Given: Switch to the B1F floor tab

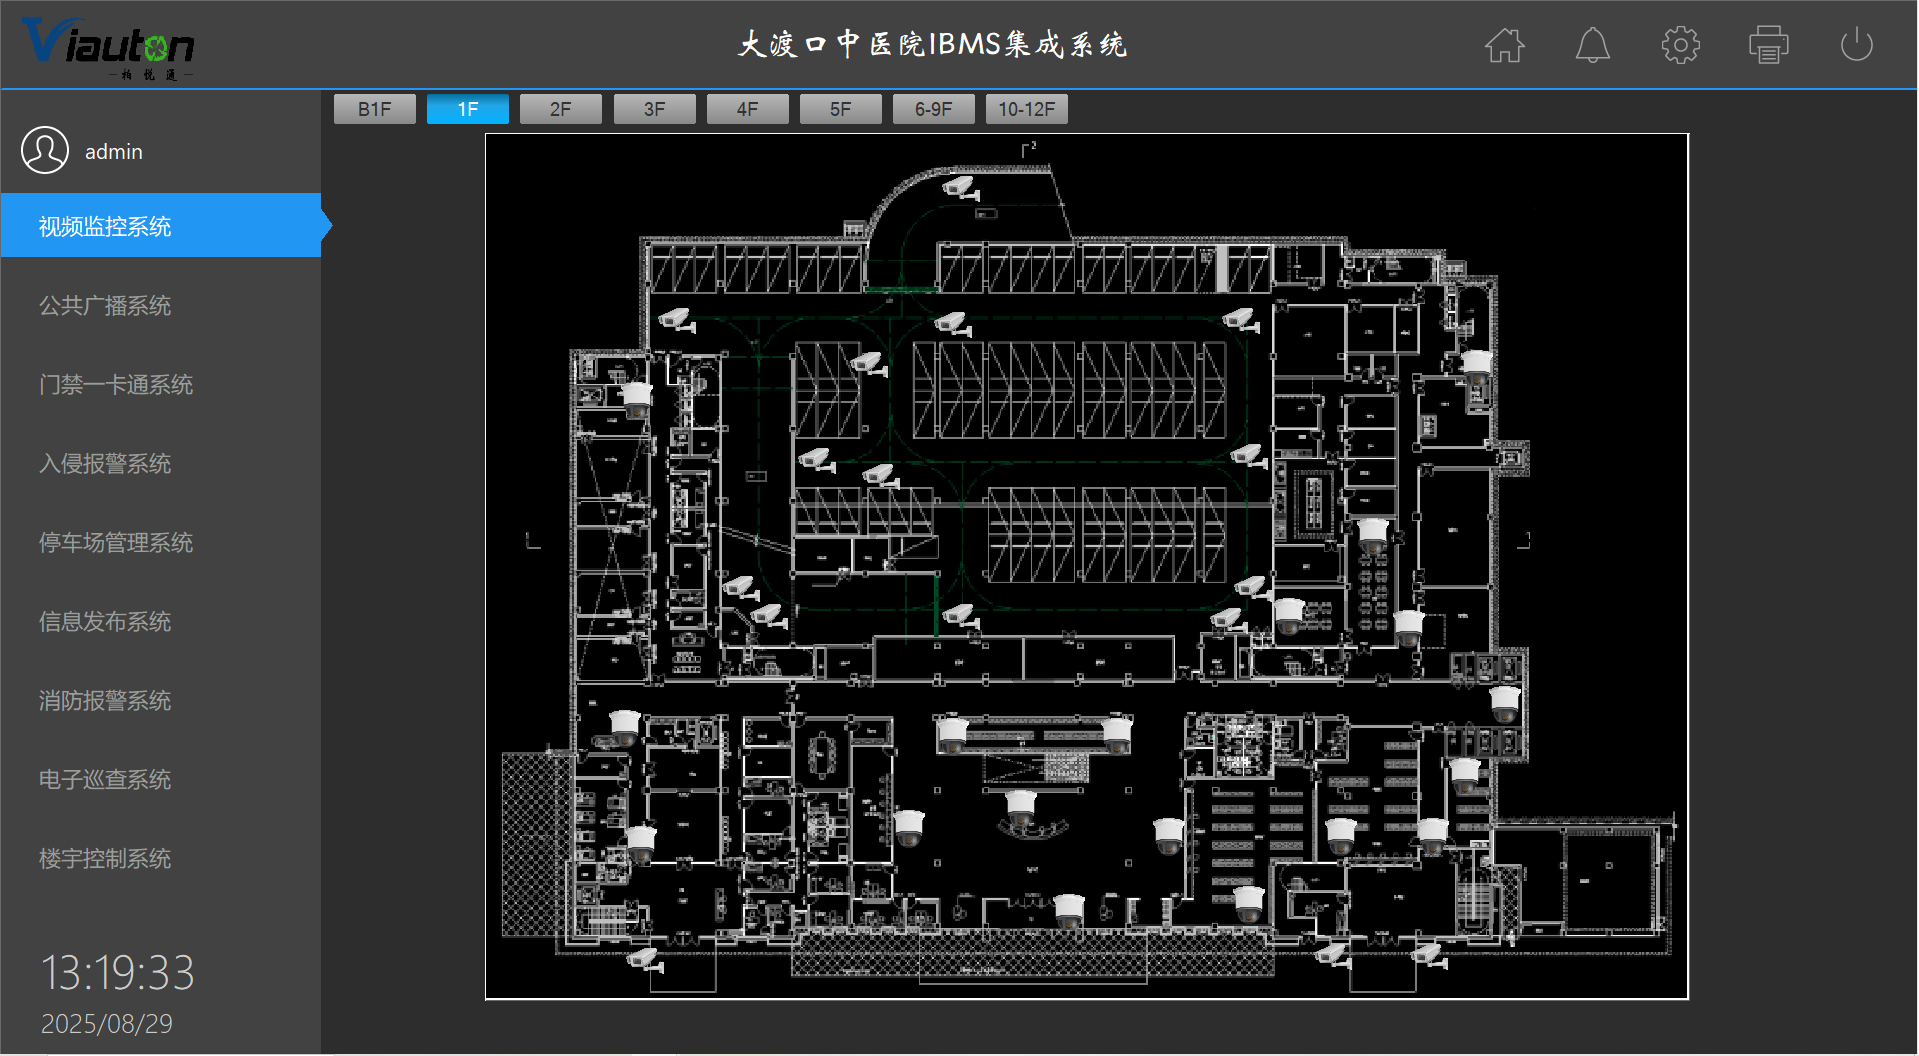Looking at the screenshot, I should tap(374, 109).
